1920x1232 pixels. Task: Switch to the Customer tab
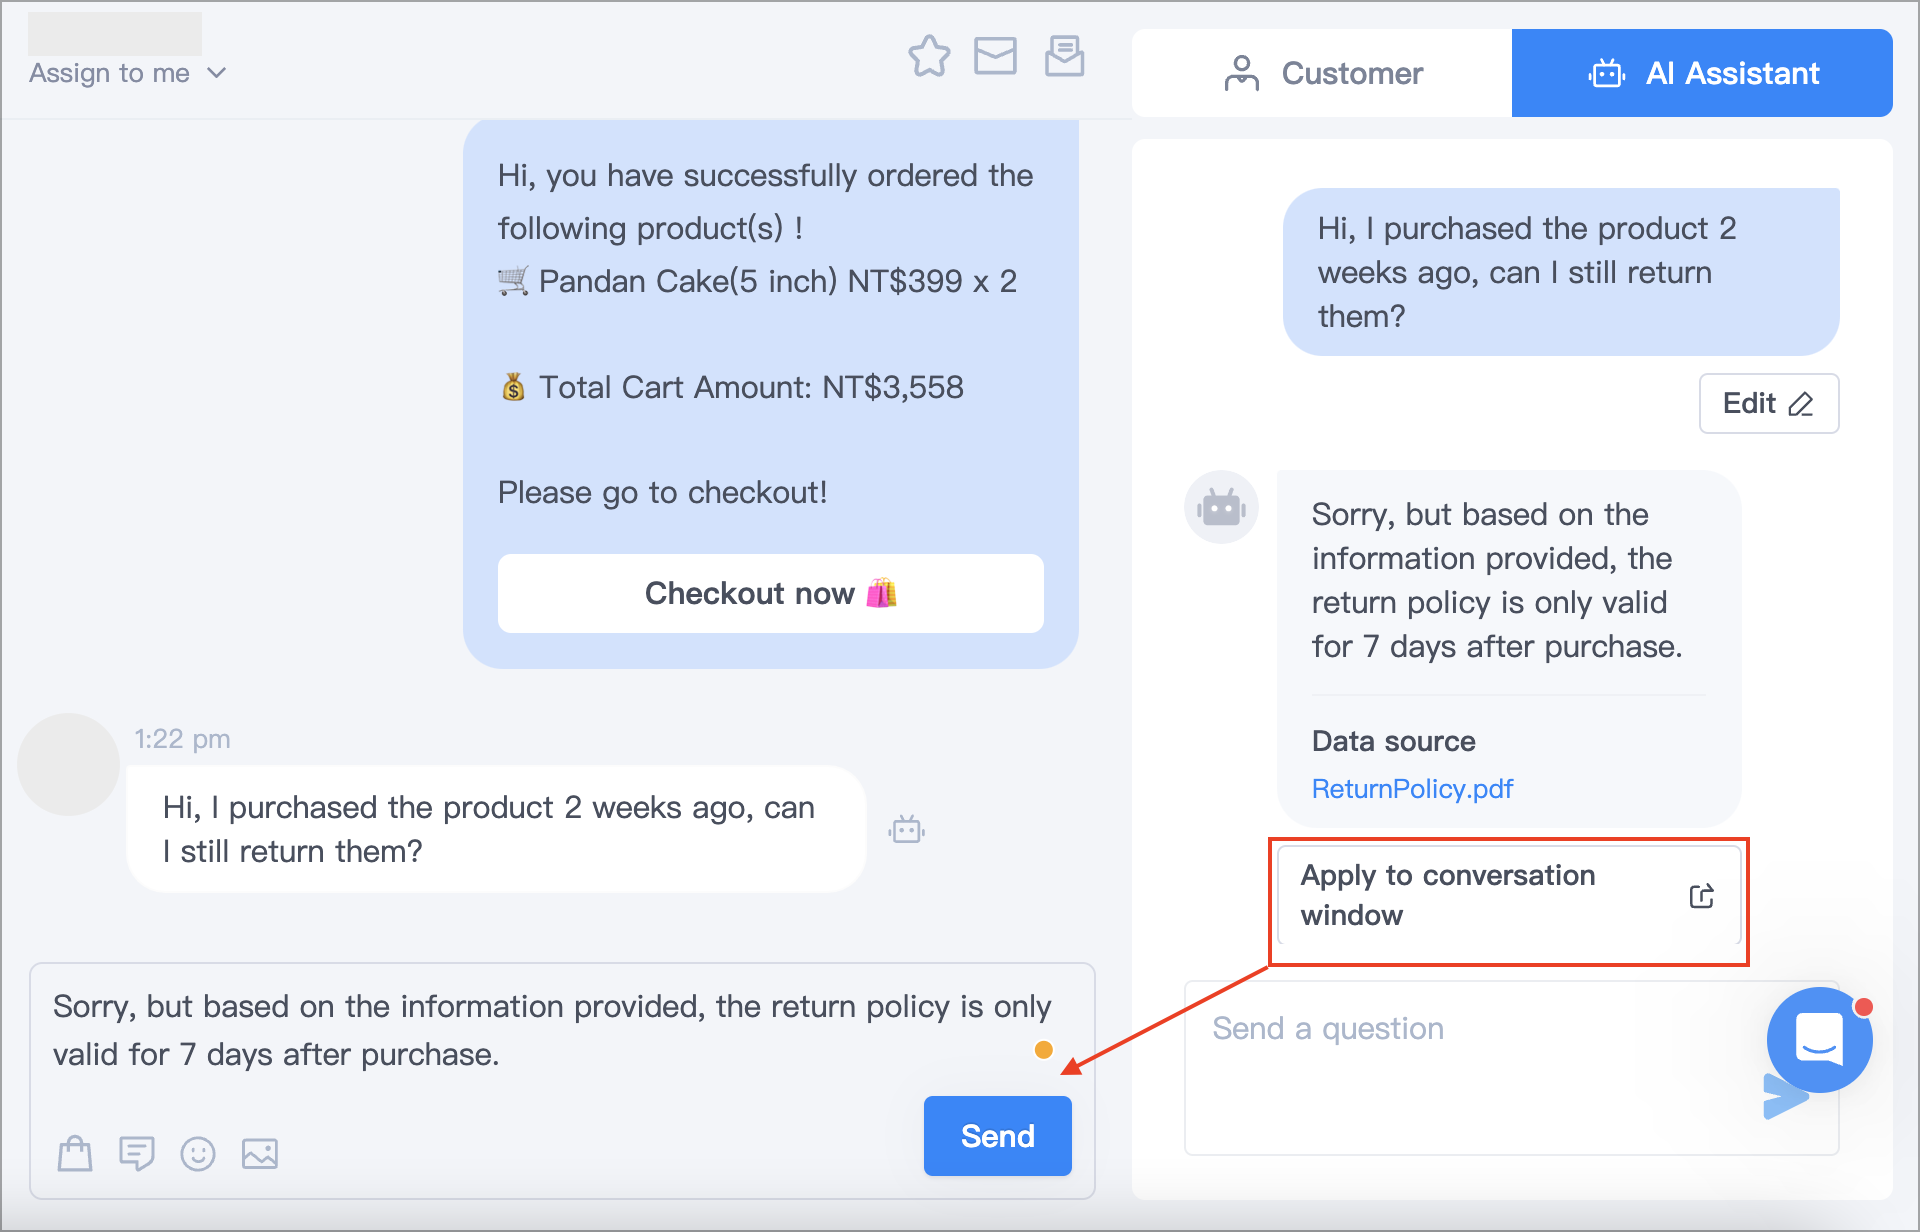click(x=1322, y=73)
